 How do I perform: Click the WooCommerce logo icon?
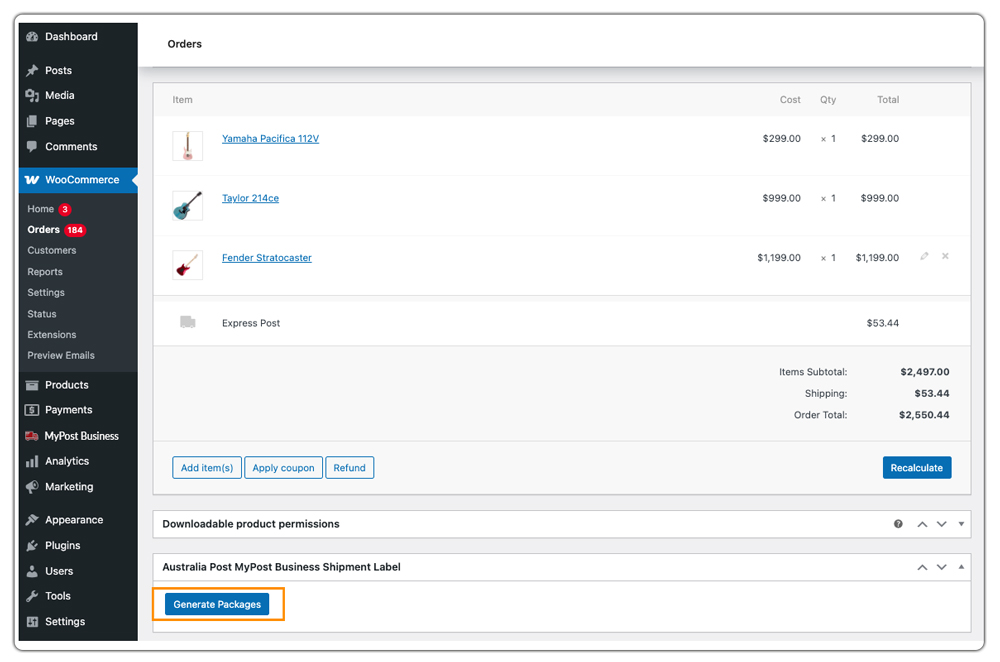click(32, 180)
